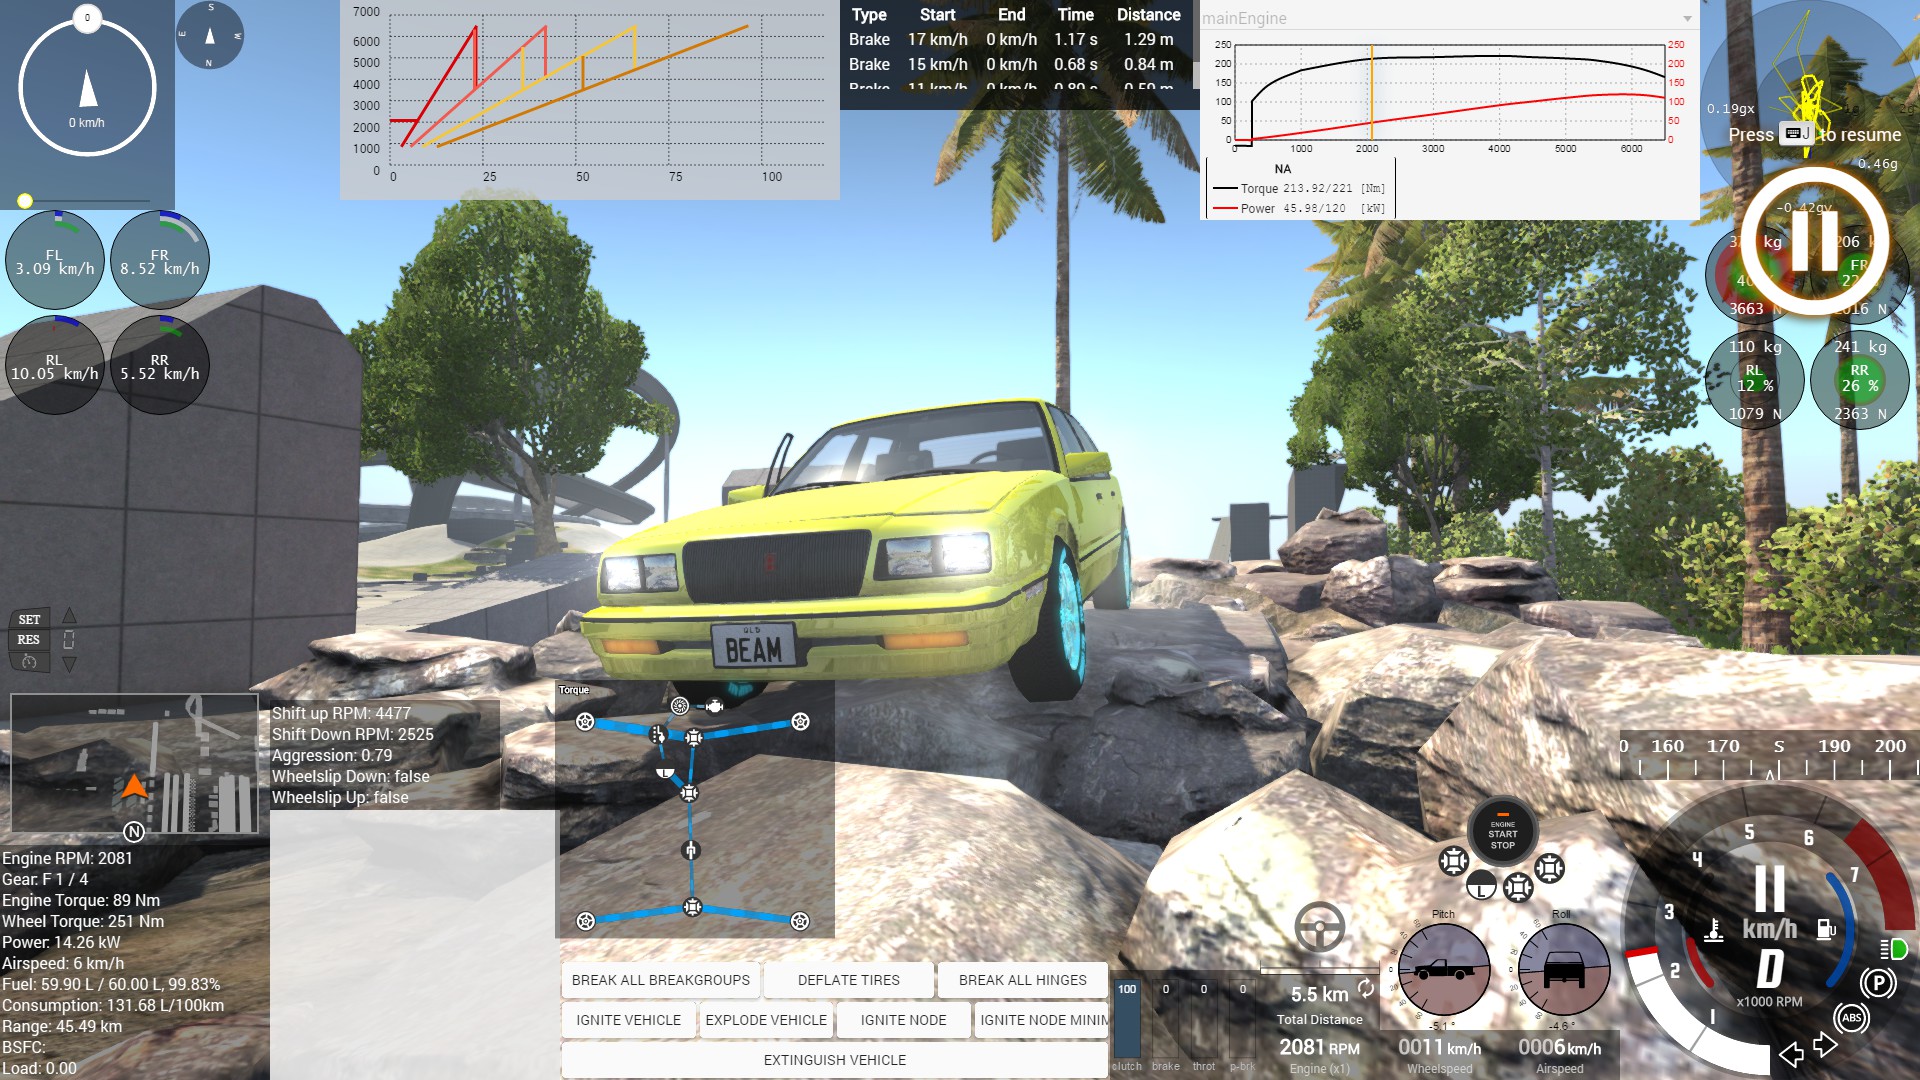Open the mainEngine dropdown
This screenshot has height=1080, width=1920.
[x=1687, y=18]
